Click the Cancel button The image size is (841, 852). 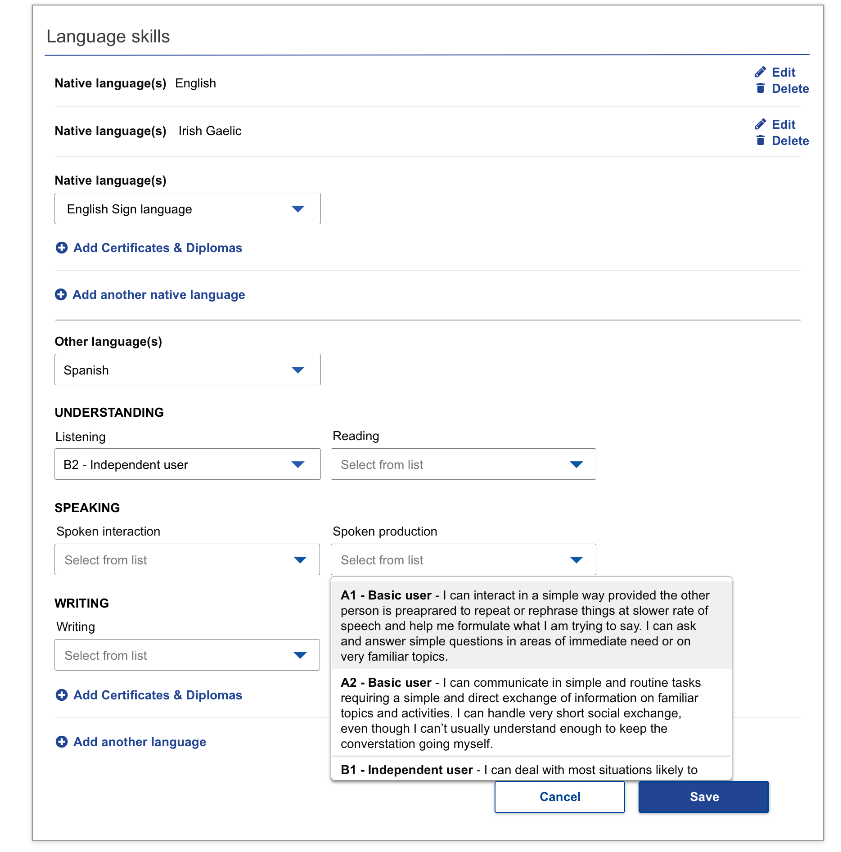(560, 797)
